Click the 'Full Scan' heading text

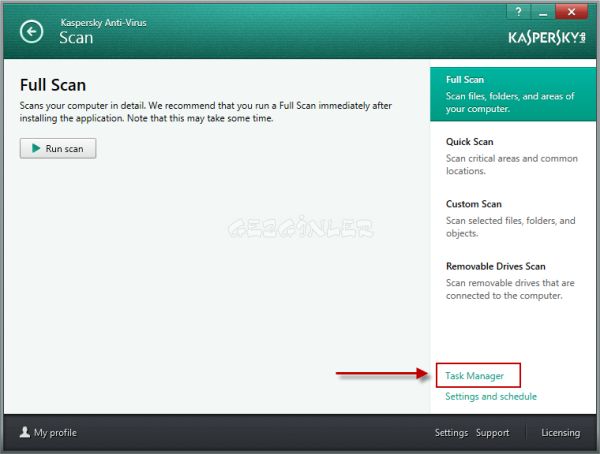[53, 85]
